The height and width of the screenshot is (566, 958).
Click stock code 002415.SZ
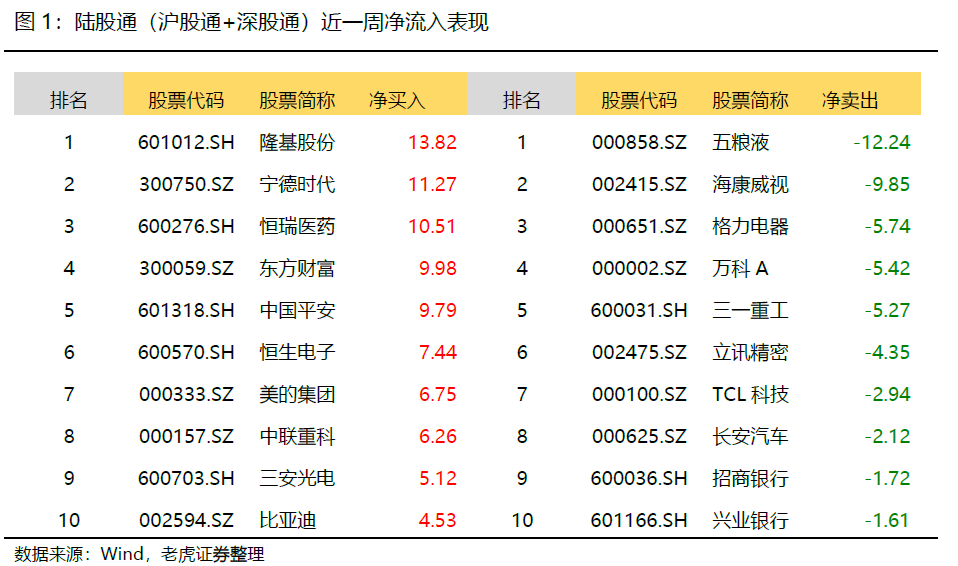(639, 184)
